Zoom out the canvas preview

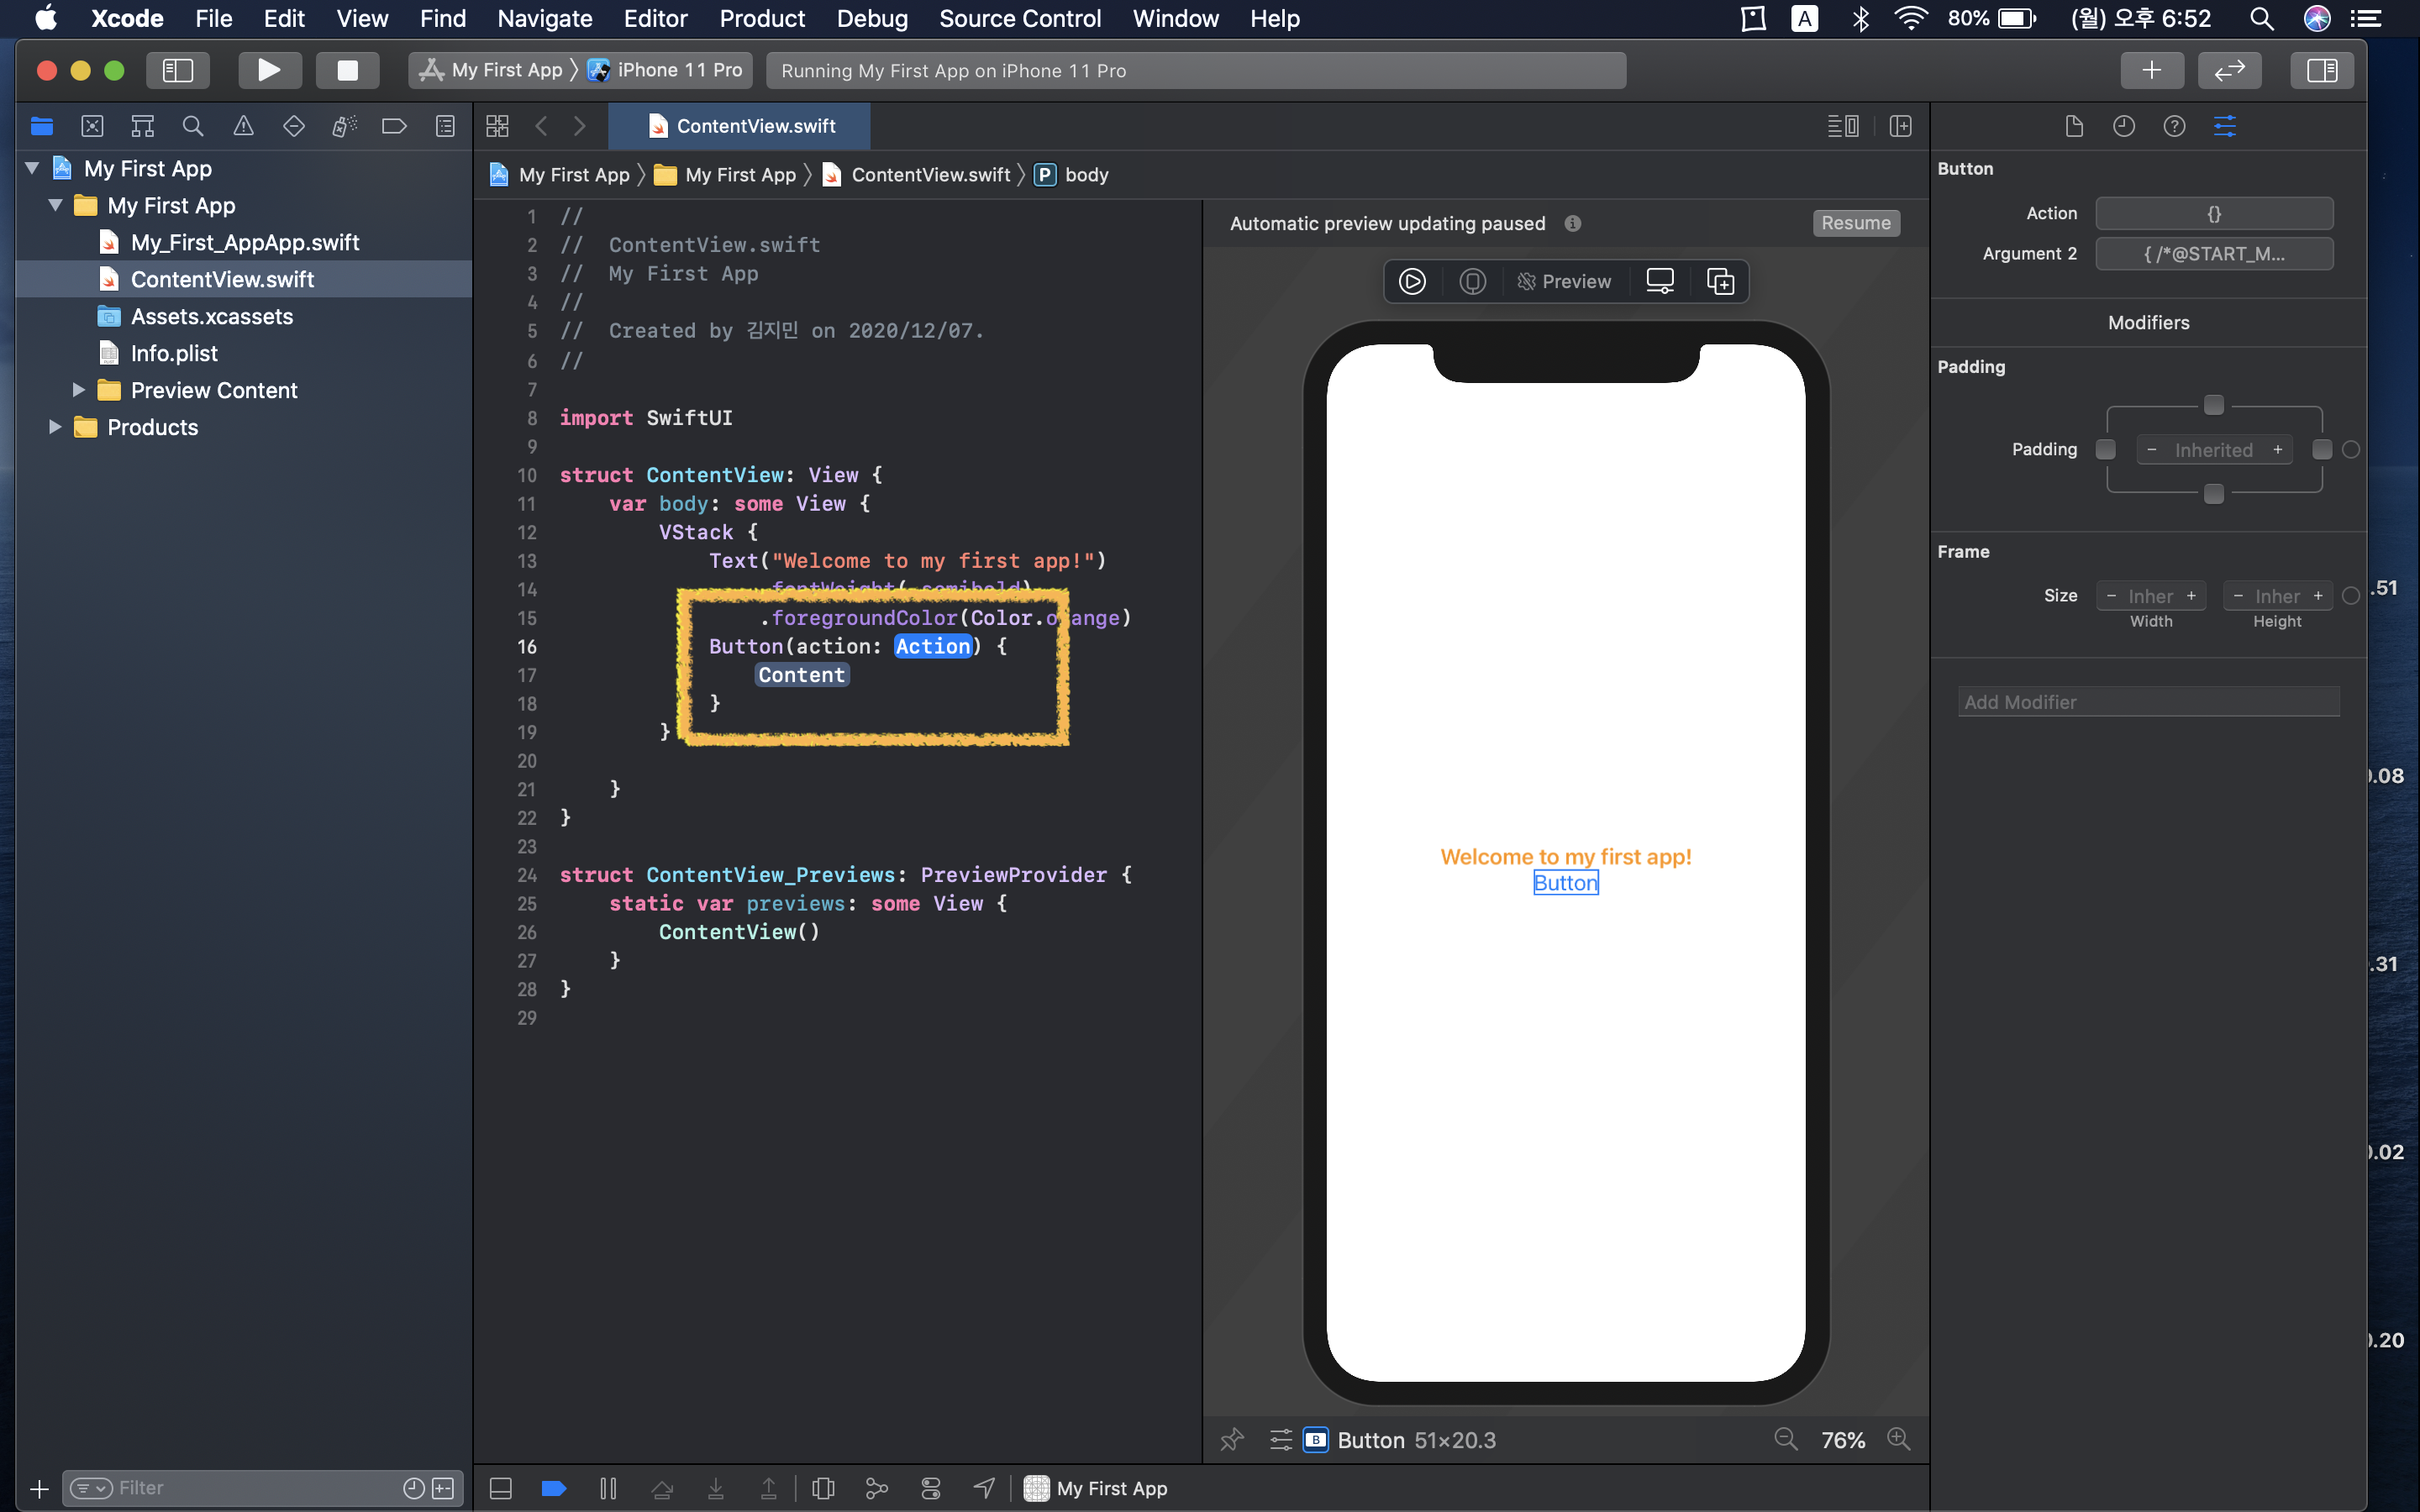[x=1786, y=1440]
